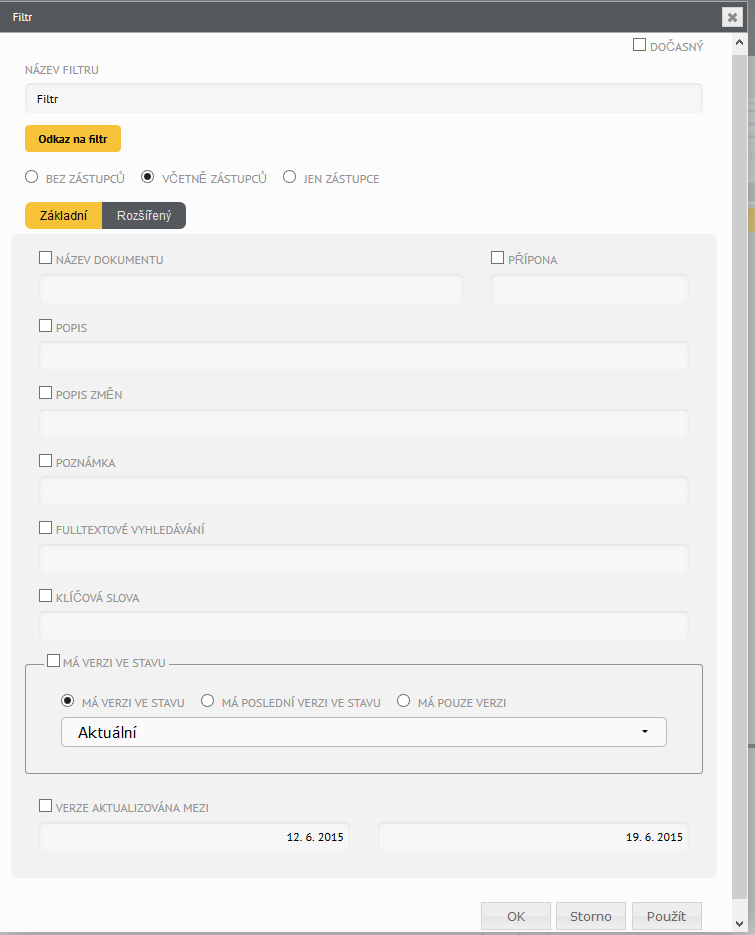This screenshot has width=755, height=935.
Task: Enable VERZE AKTUALIZOVÁNA MEZI checkbox
Action: tap(45, 806)
